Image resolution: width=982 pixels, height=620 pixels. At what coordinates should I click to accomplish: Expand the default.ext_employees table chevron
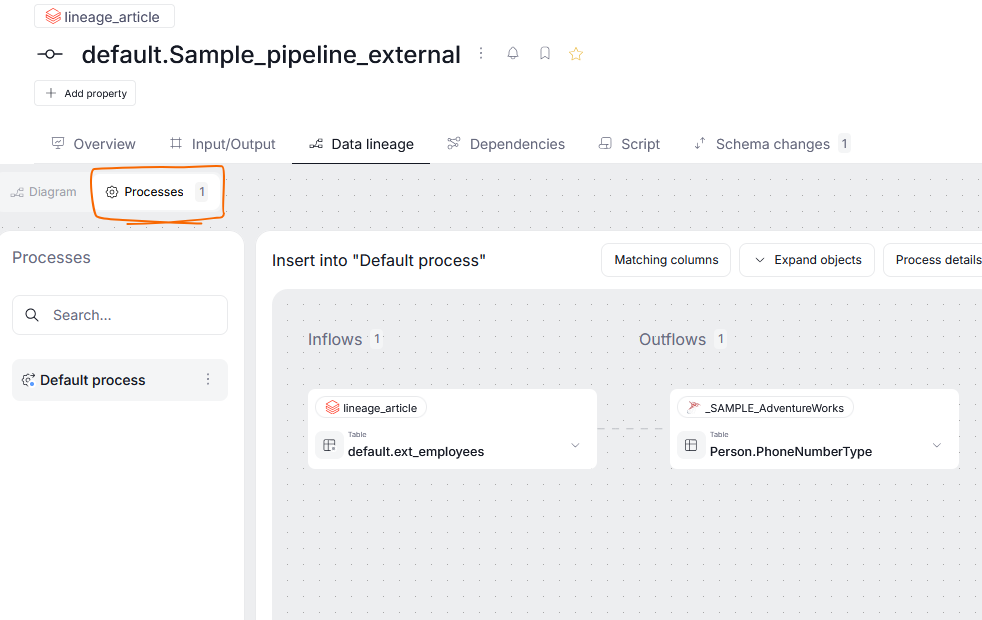(x=576, y=445)
